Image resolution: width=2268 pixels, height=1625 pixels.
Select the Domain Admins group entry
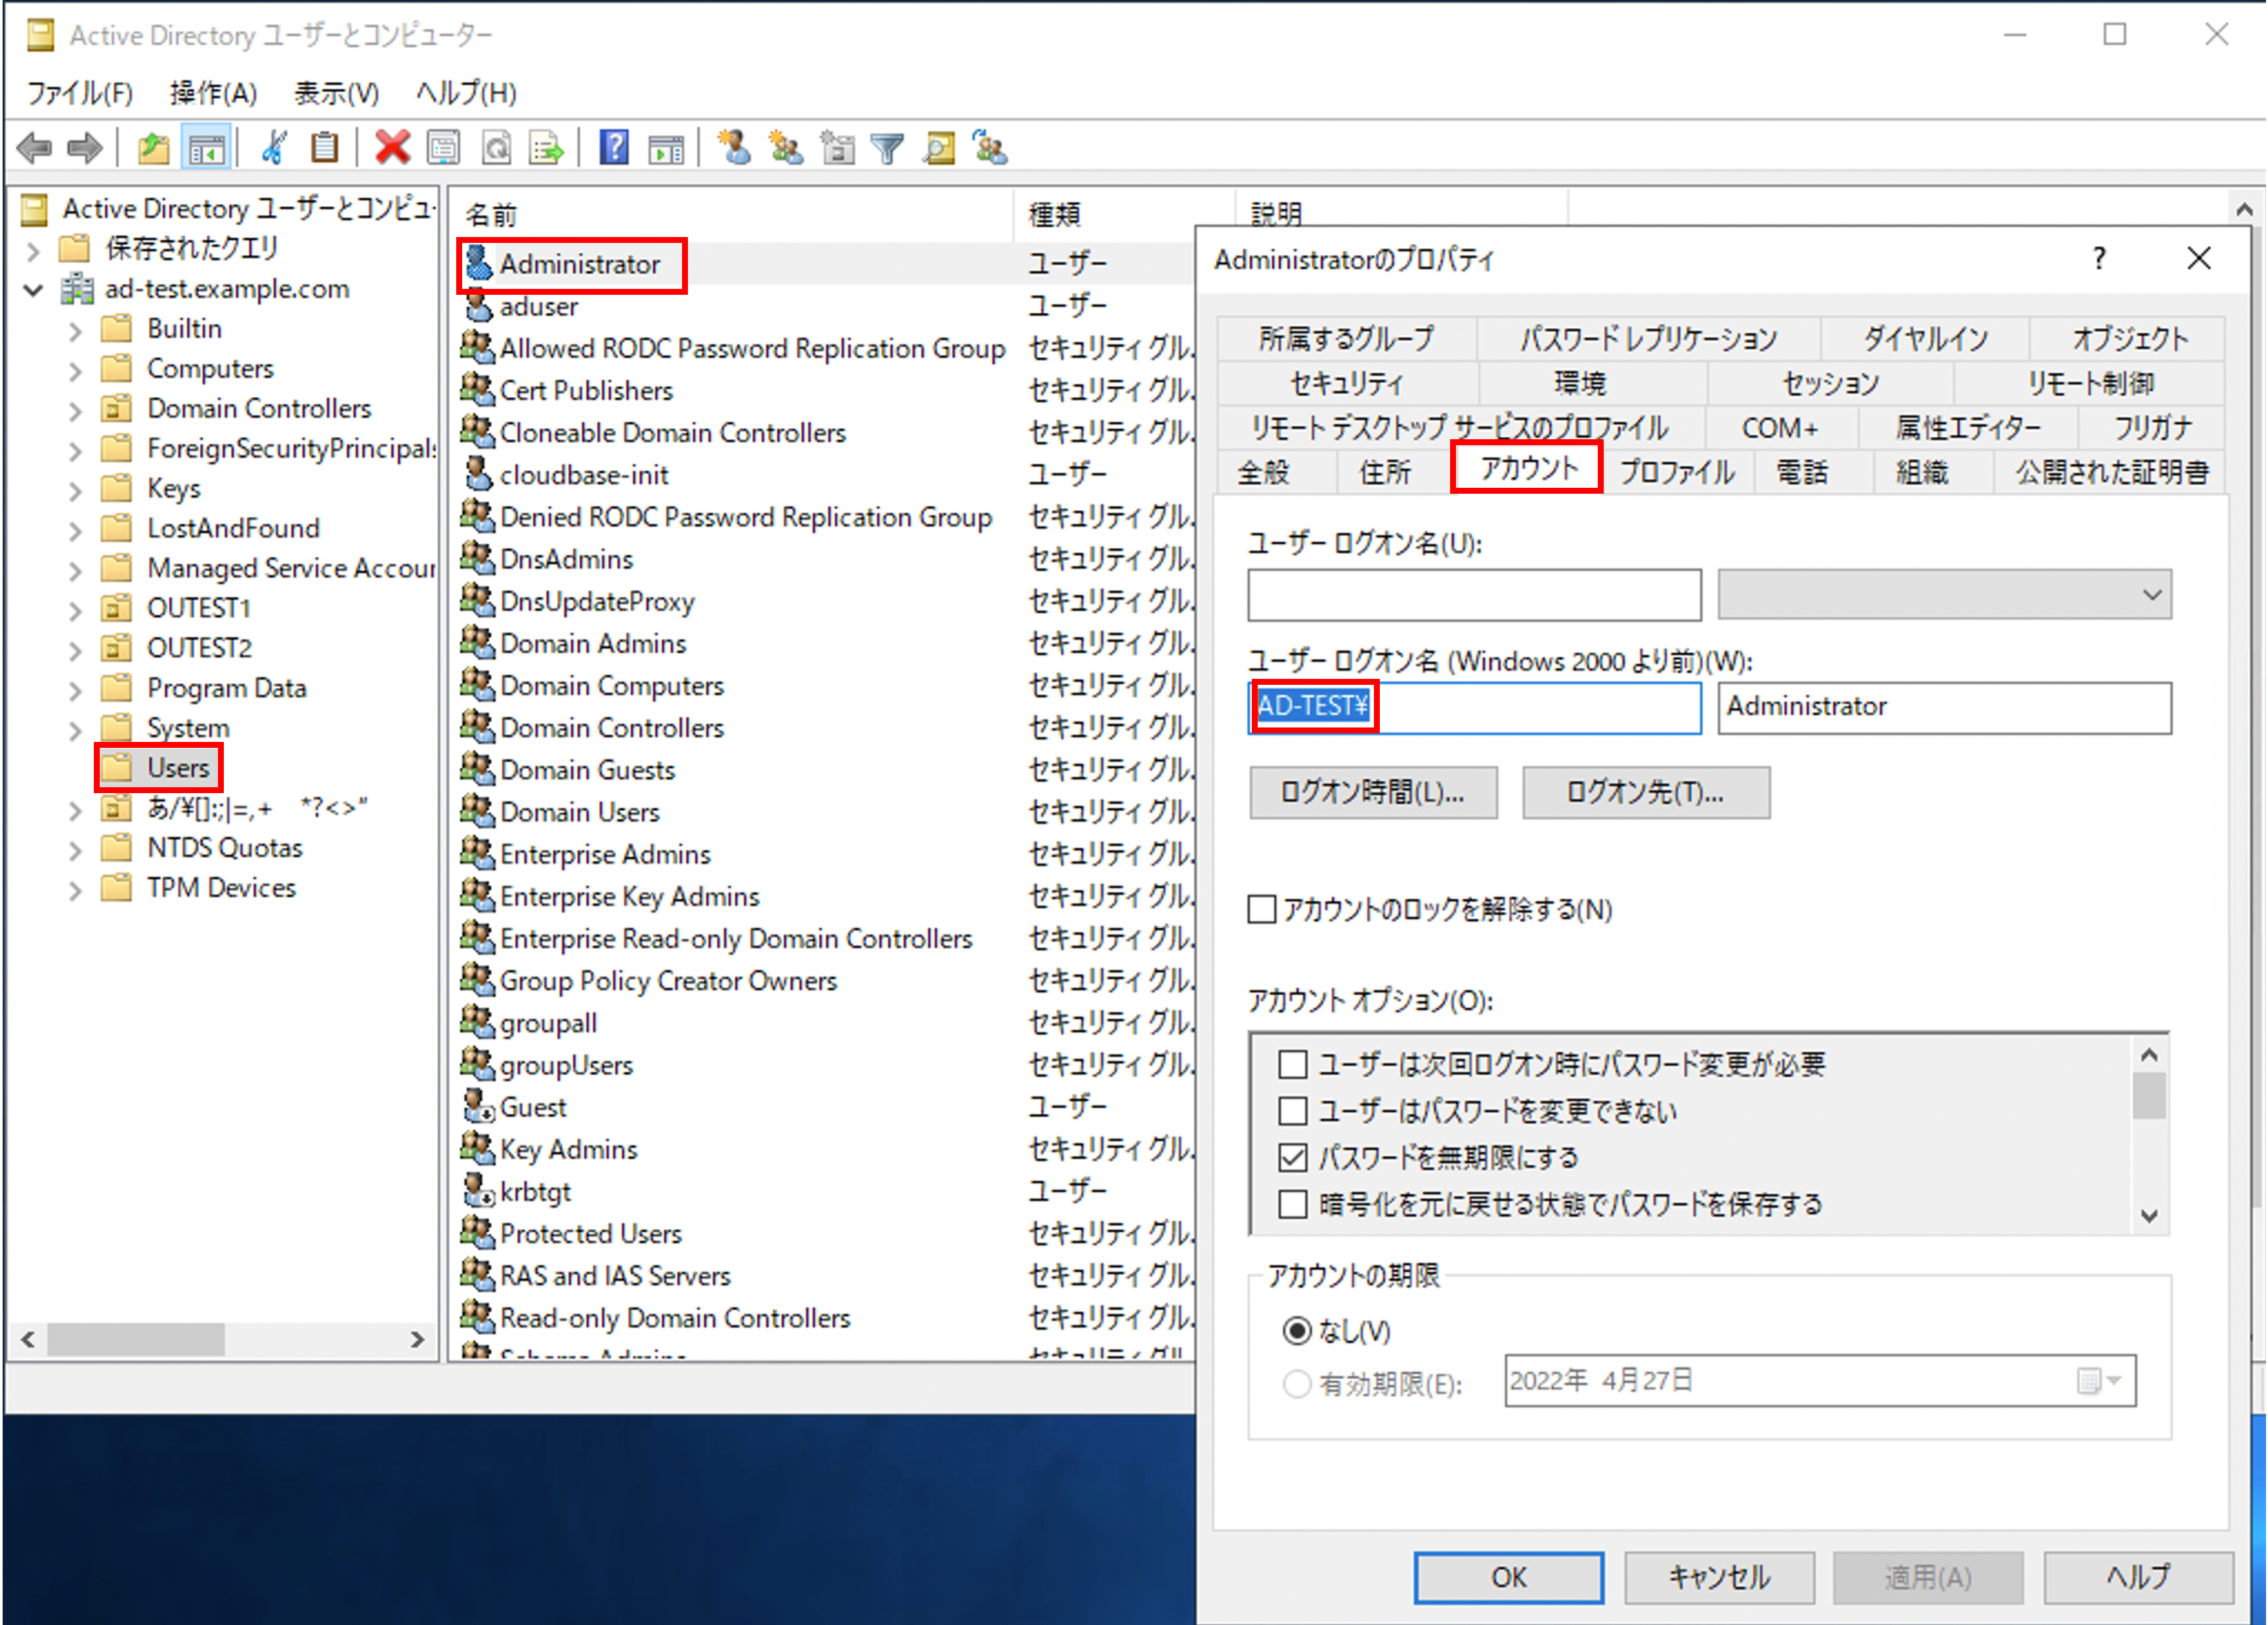coord(593,644)
